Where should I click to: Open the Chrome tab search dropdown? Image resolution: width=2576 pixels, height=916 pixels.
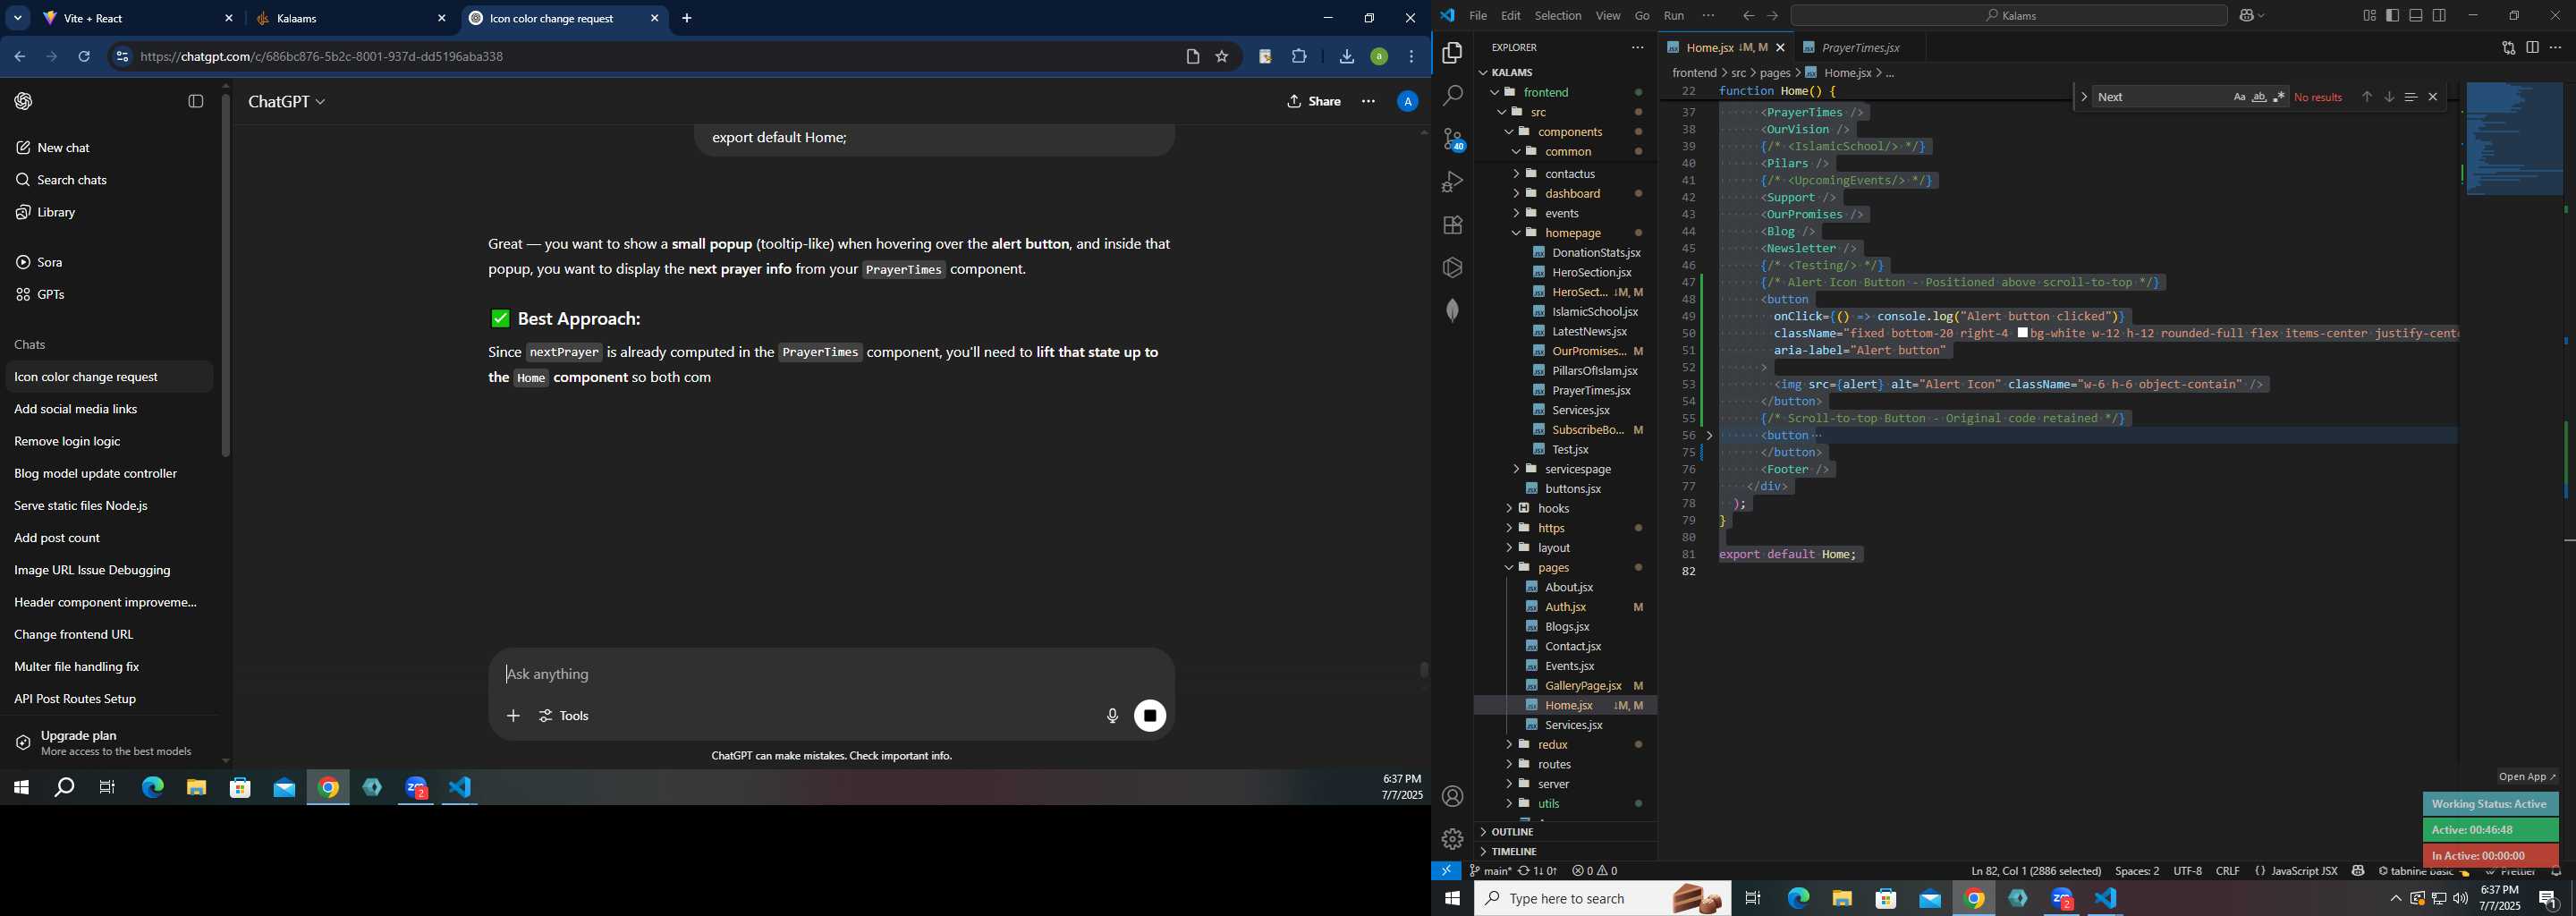18,19
